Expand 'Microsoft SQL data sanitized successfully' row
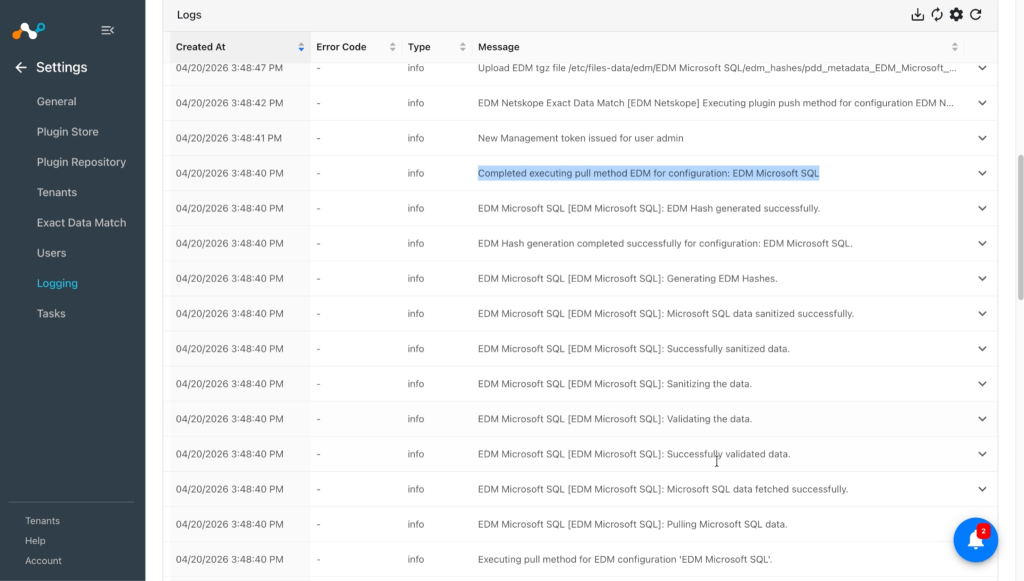The image size is (1024, 581). [x=982, y=313]
